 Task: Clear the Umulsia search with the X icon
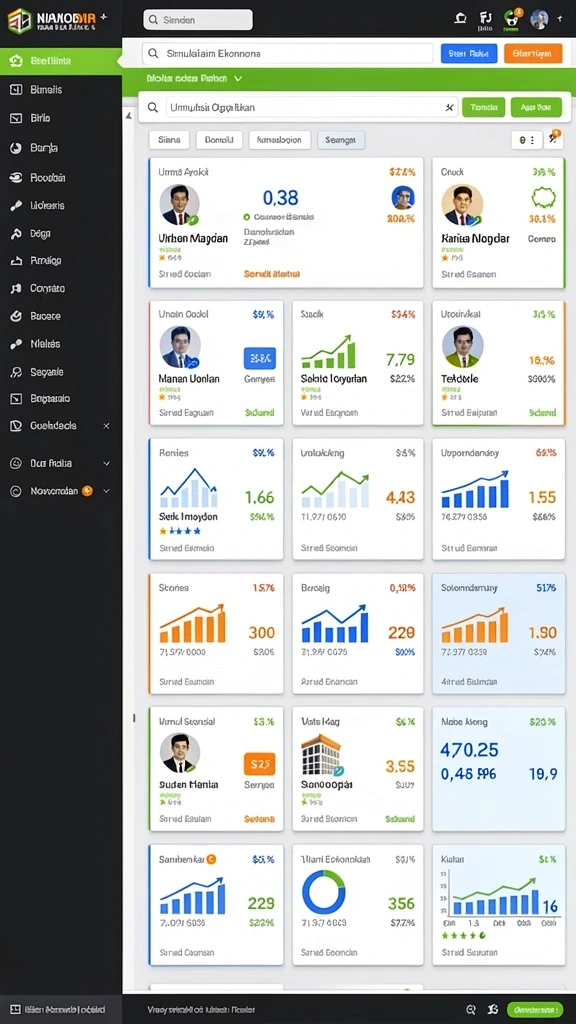449,108
